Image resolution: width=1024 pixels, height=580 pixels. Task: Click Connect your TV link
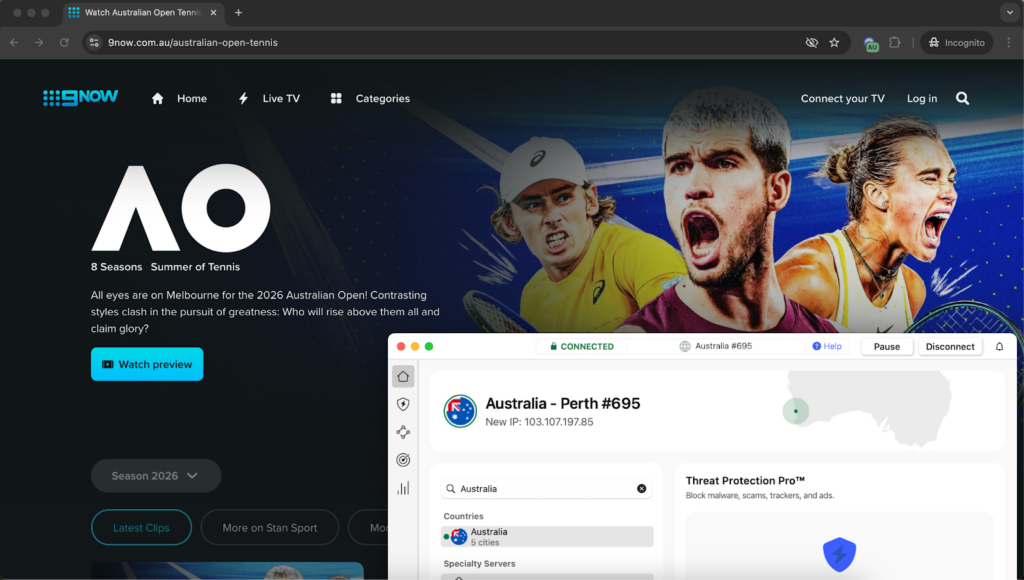click(x=842, y=99)
